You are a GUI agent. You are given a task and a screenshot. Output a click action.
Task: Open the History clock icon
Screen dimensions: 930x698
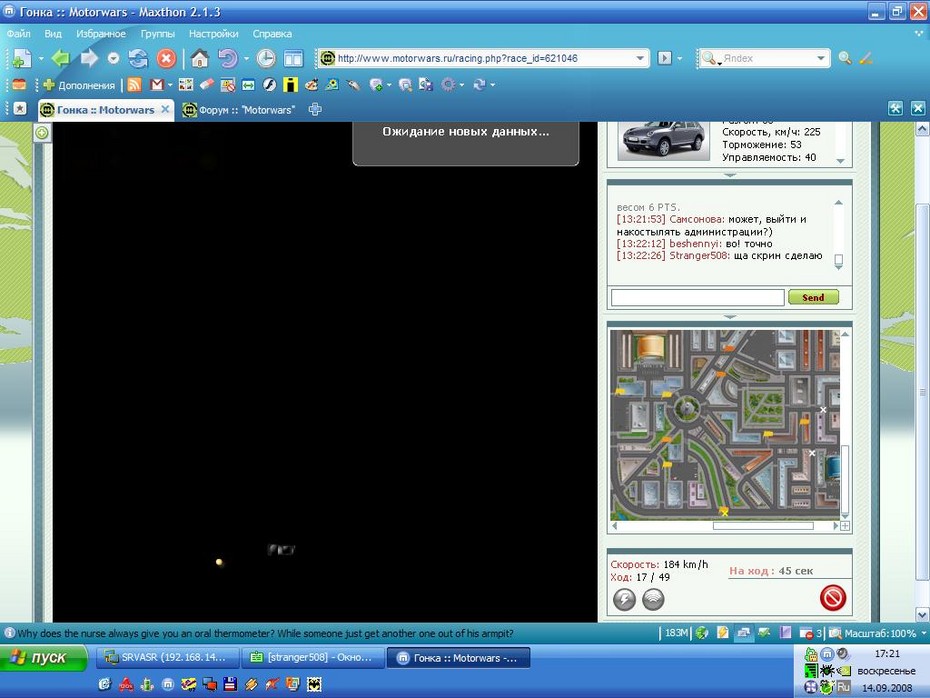tap(266, 58)
